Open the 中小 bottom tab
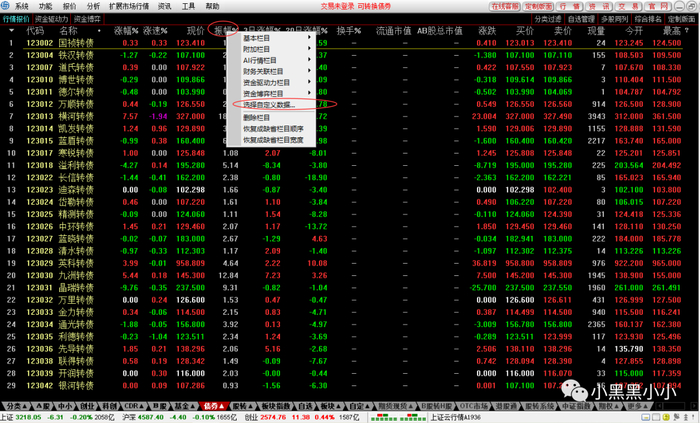This screenshot has width=700, height=423. pos(65,406)
